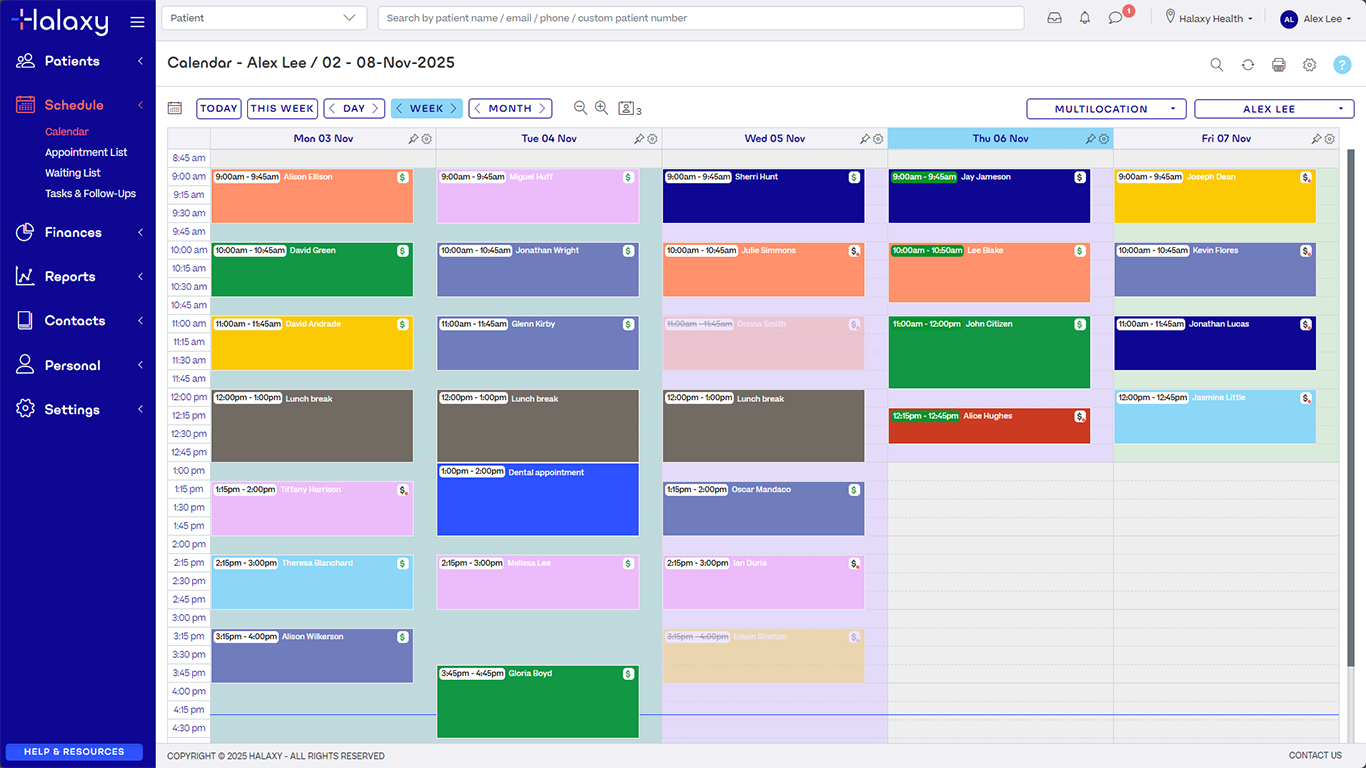Go to the next week arrow
This screenshot has width=1366, height=768.
click(x=453, y=109)
